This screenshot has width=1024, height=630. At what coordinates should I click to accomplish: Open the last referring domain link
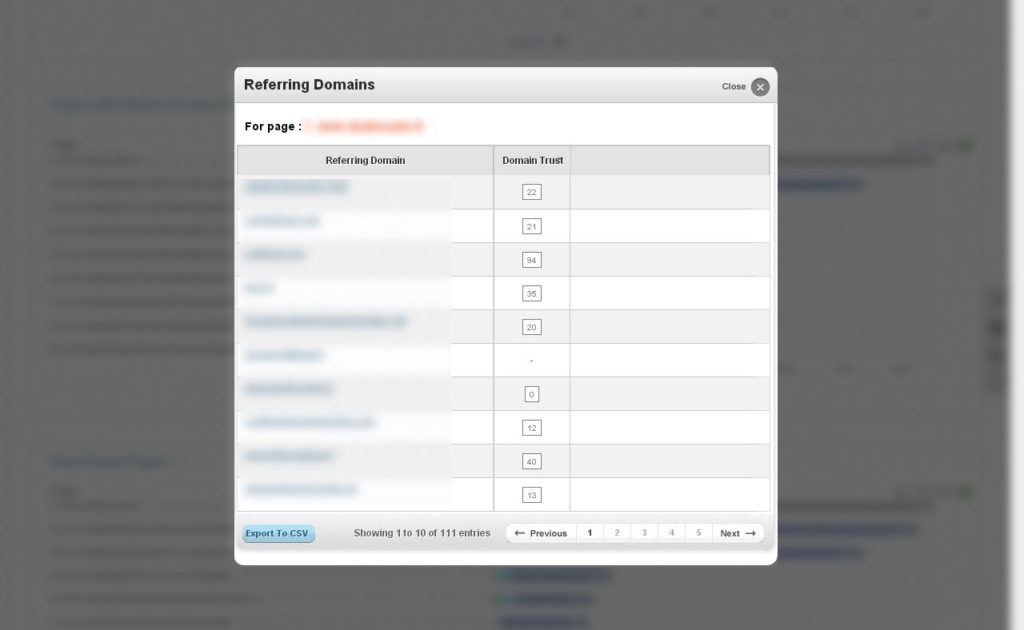301,489
